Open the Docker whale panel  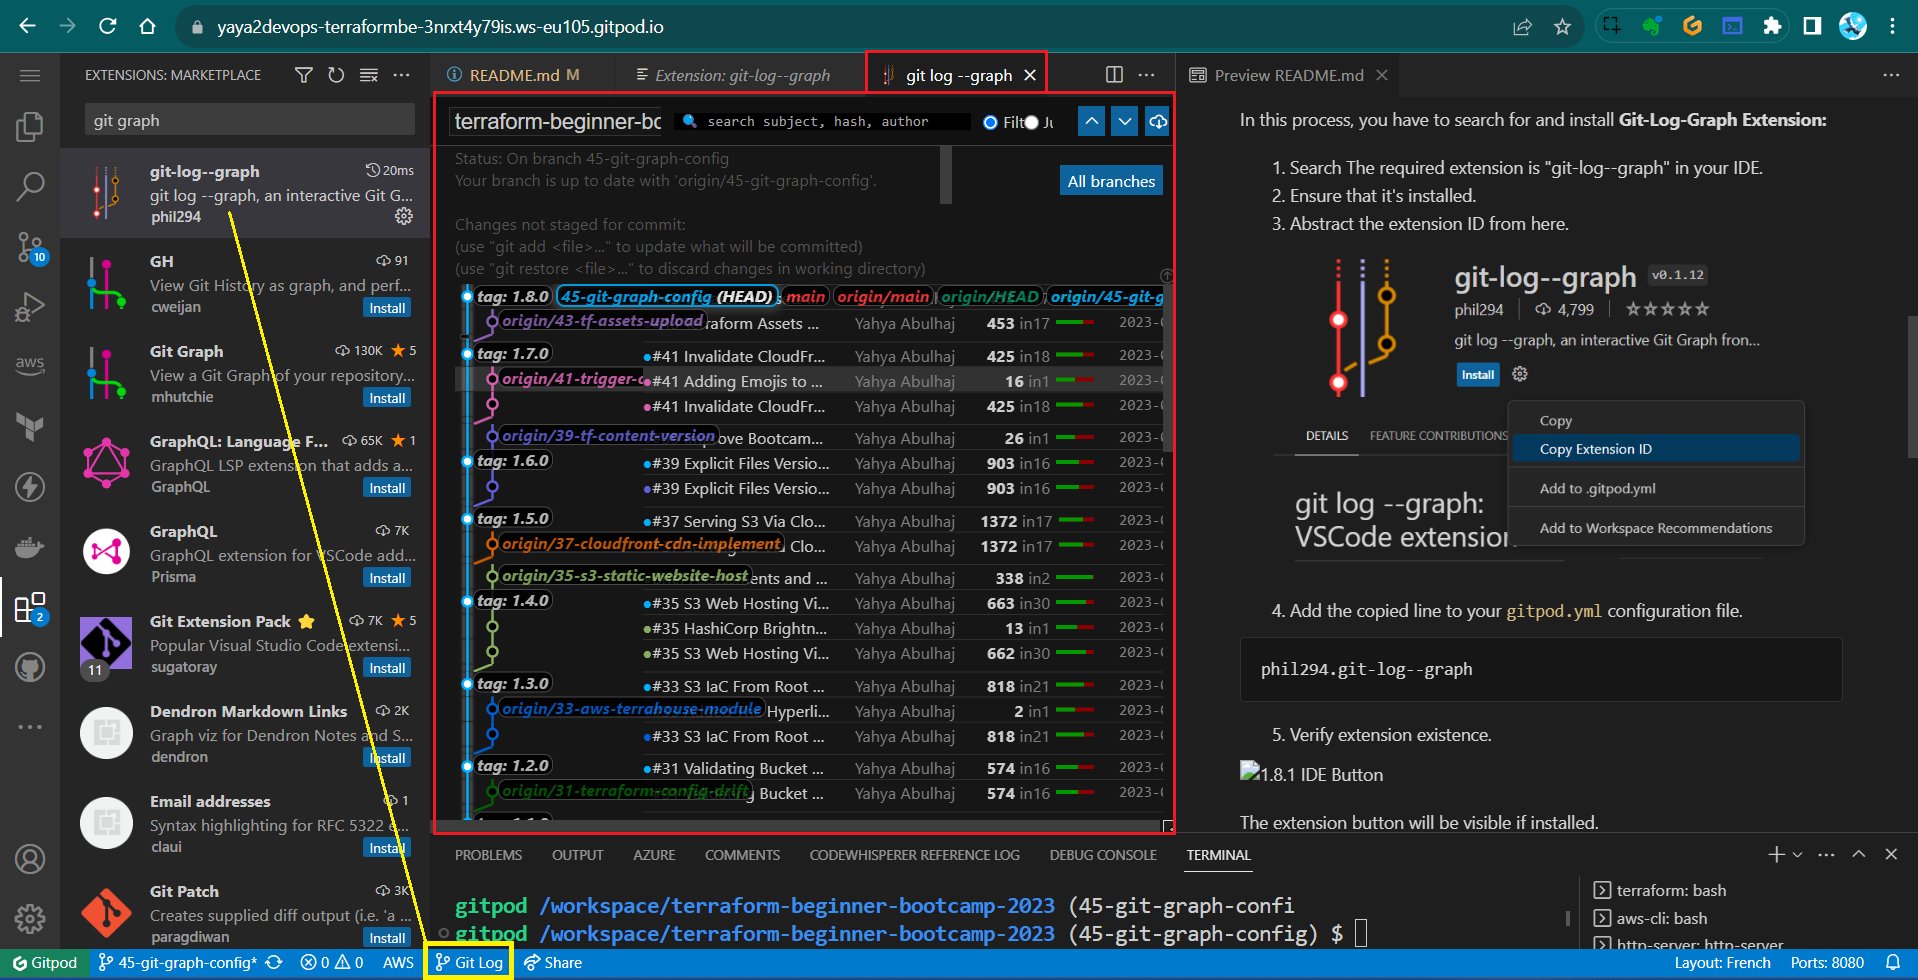pos(30,547)
